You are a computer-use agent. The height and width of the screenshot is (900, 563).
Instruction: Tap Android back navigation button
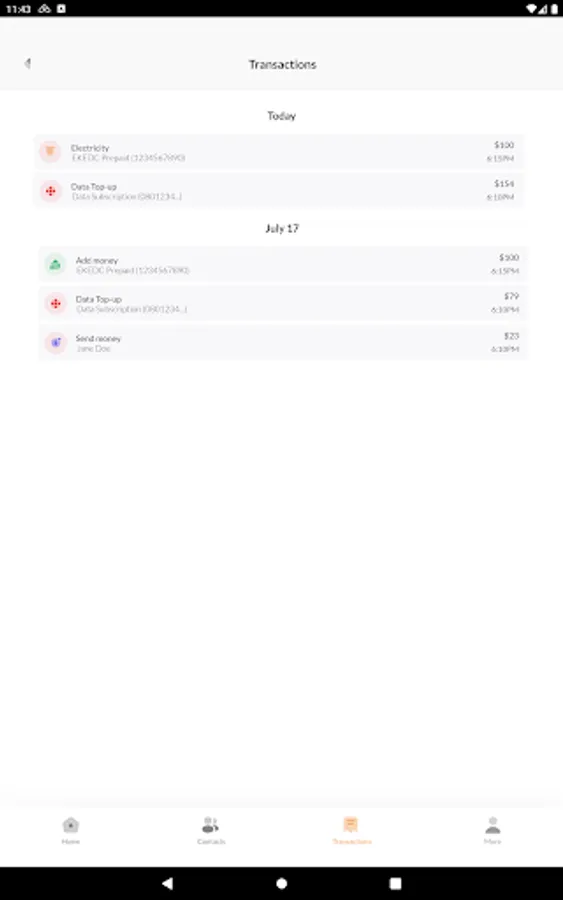(x=167, y=883)
